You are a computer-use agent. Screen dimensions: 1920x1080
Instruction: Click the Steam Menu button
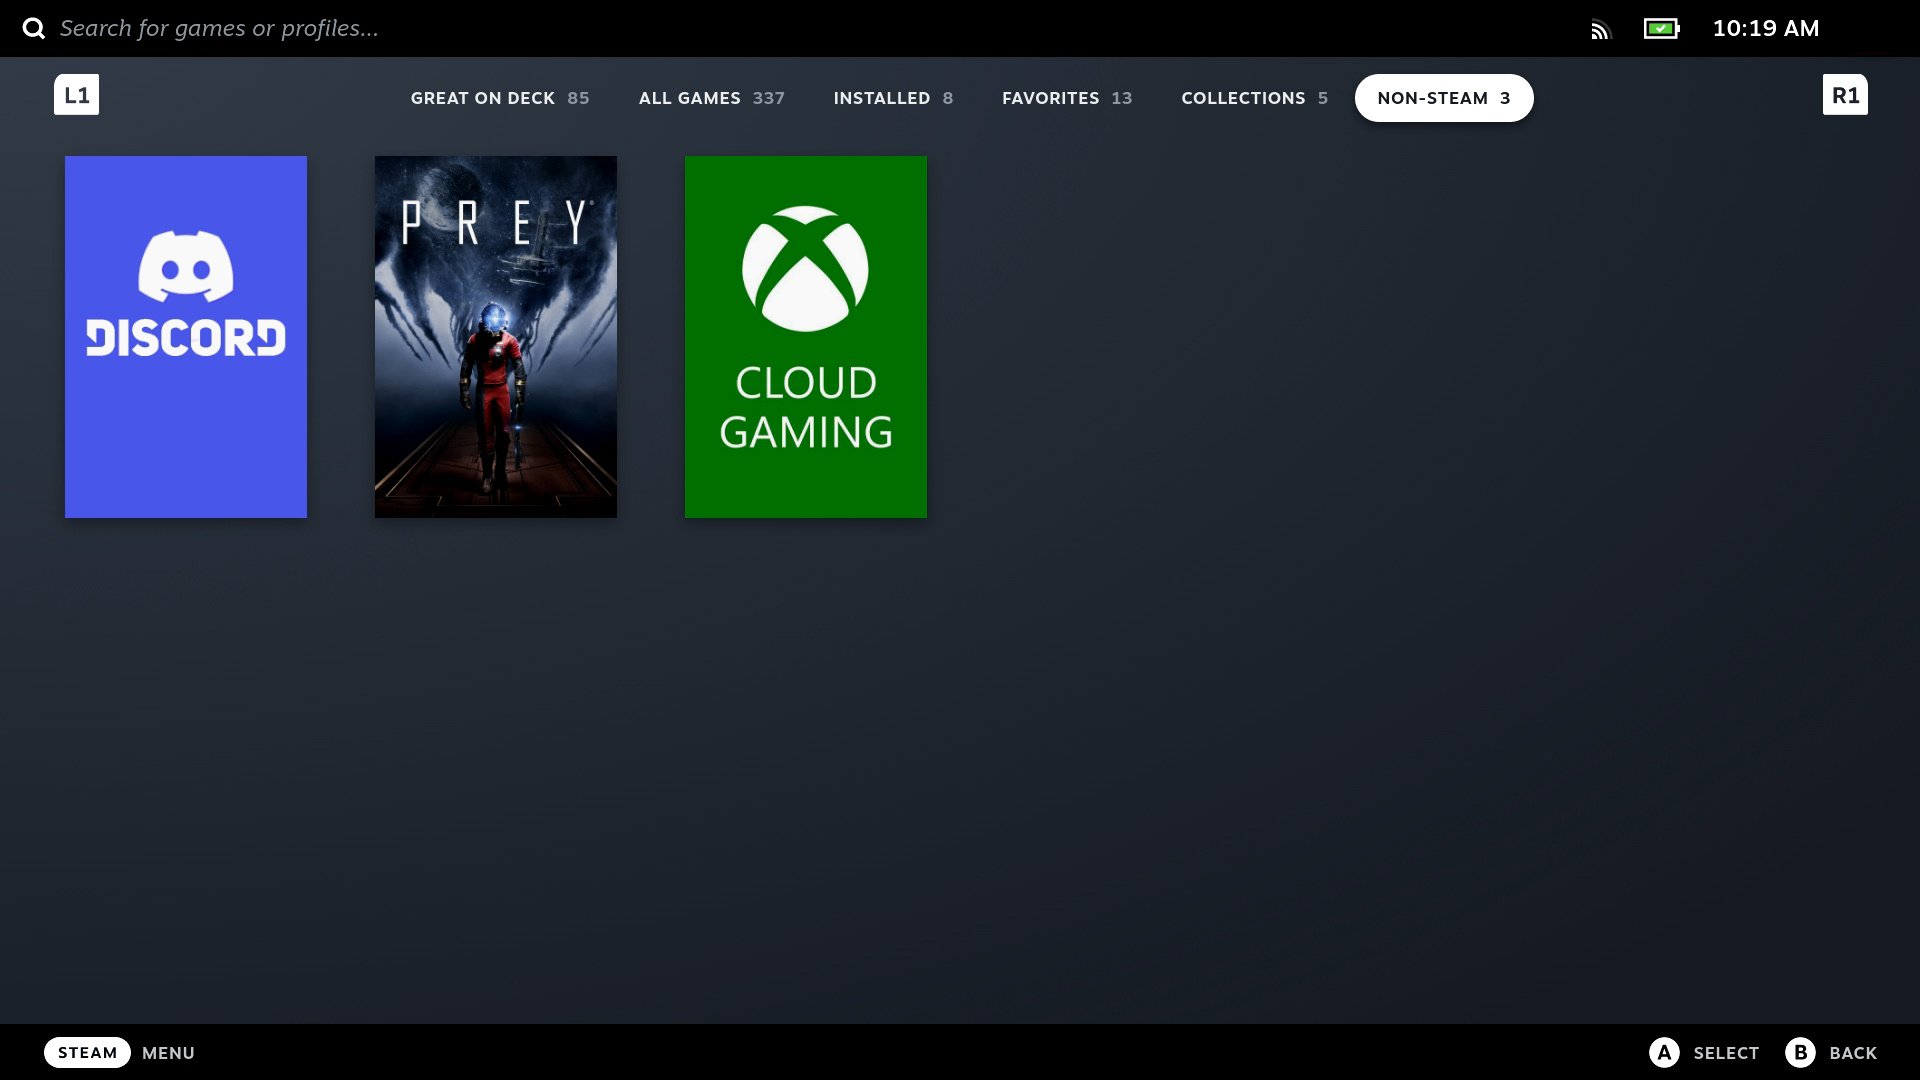(87, 1051)
